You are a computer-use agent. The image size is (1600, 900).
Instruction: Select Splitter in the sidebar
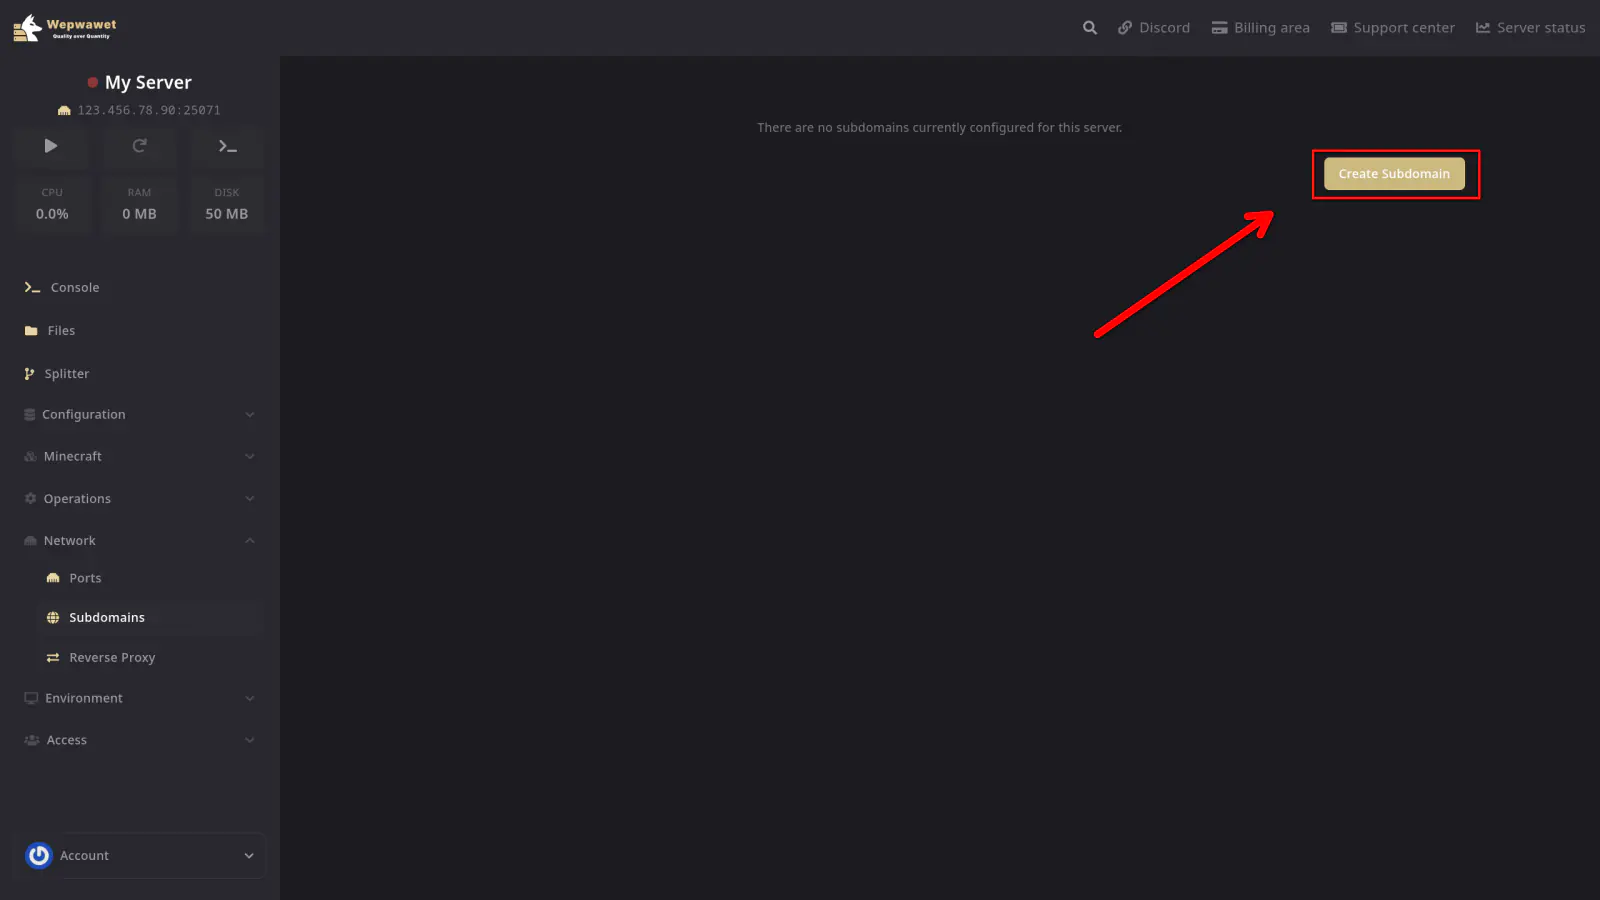(66, 374)
